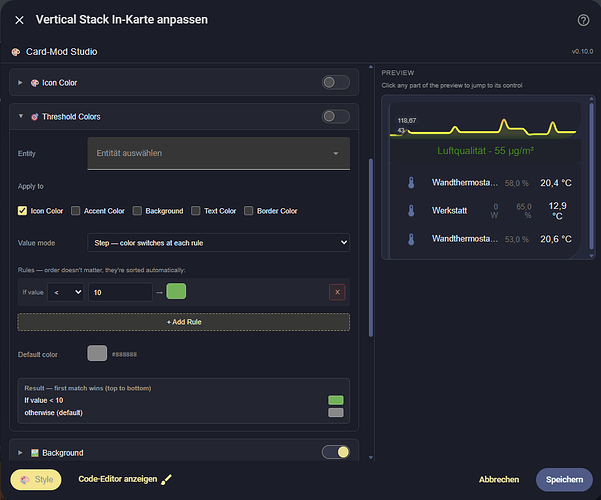Click the Background section picture icon
This screenshot has height=500, width=601.
[x=35, y=453]
